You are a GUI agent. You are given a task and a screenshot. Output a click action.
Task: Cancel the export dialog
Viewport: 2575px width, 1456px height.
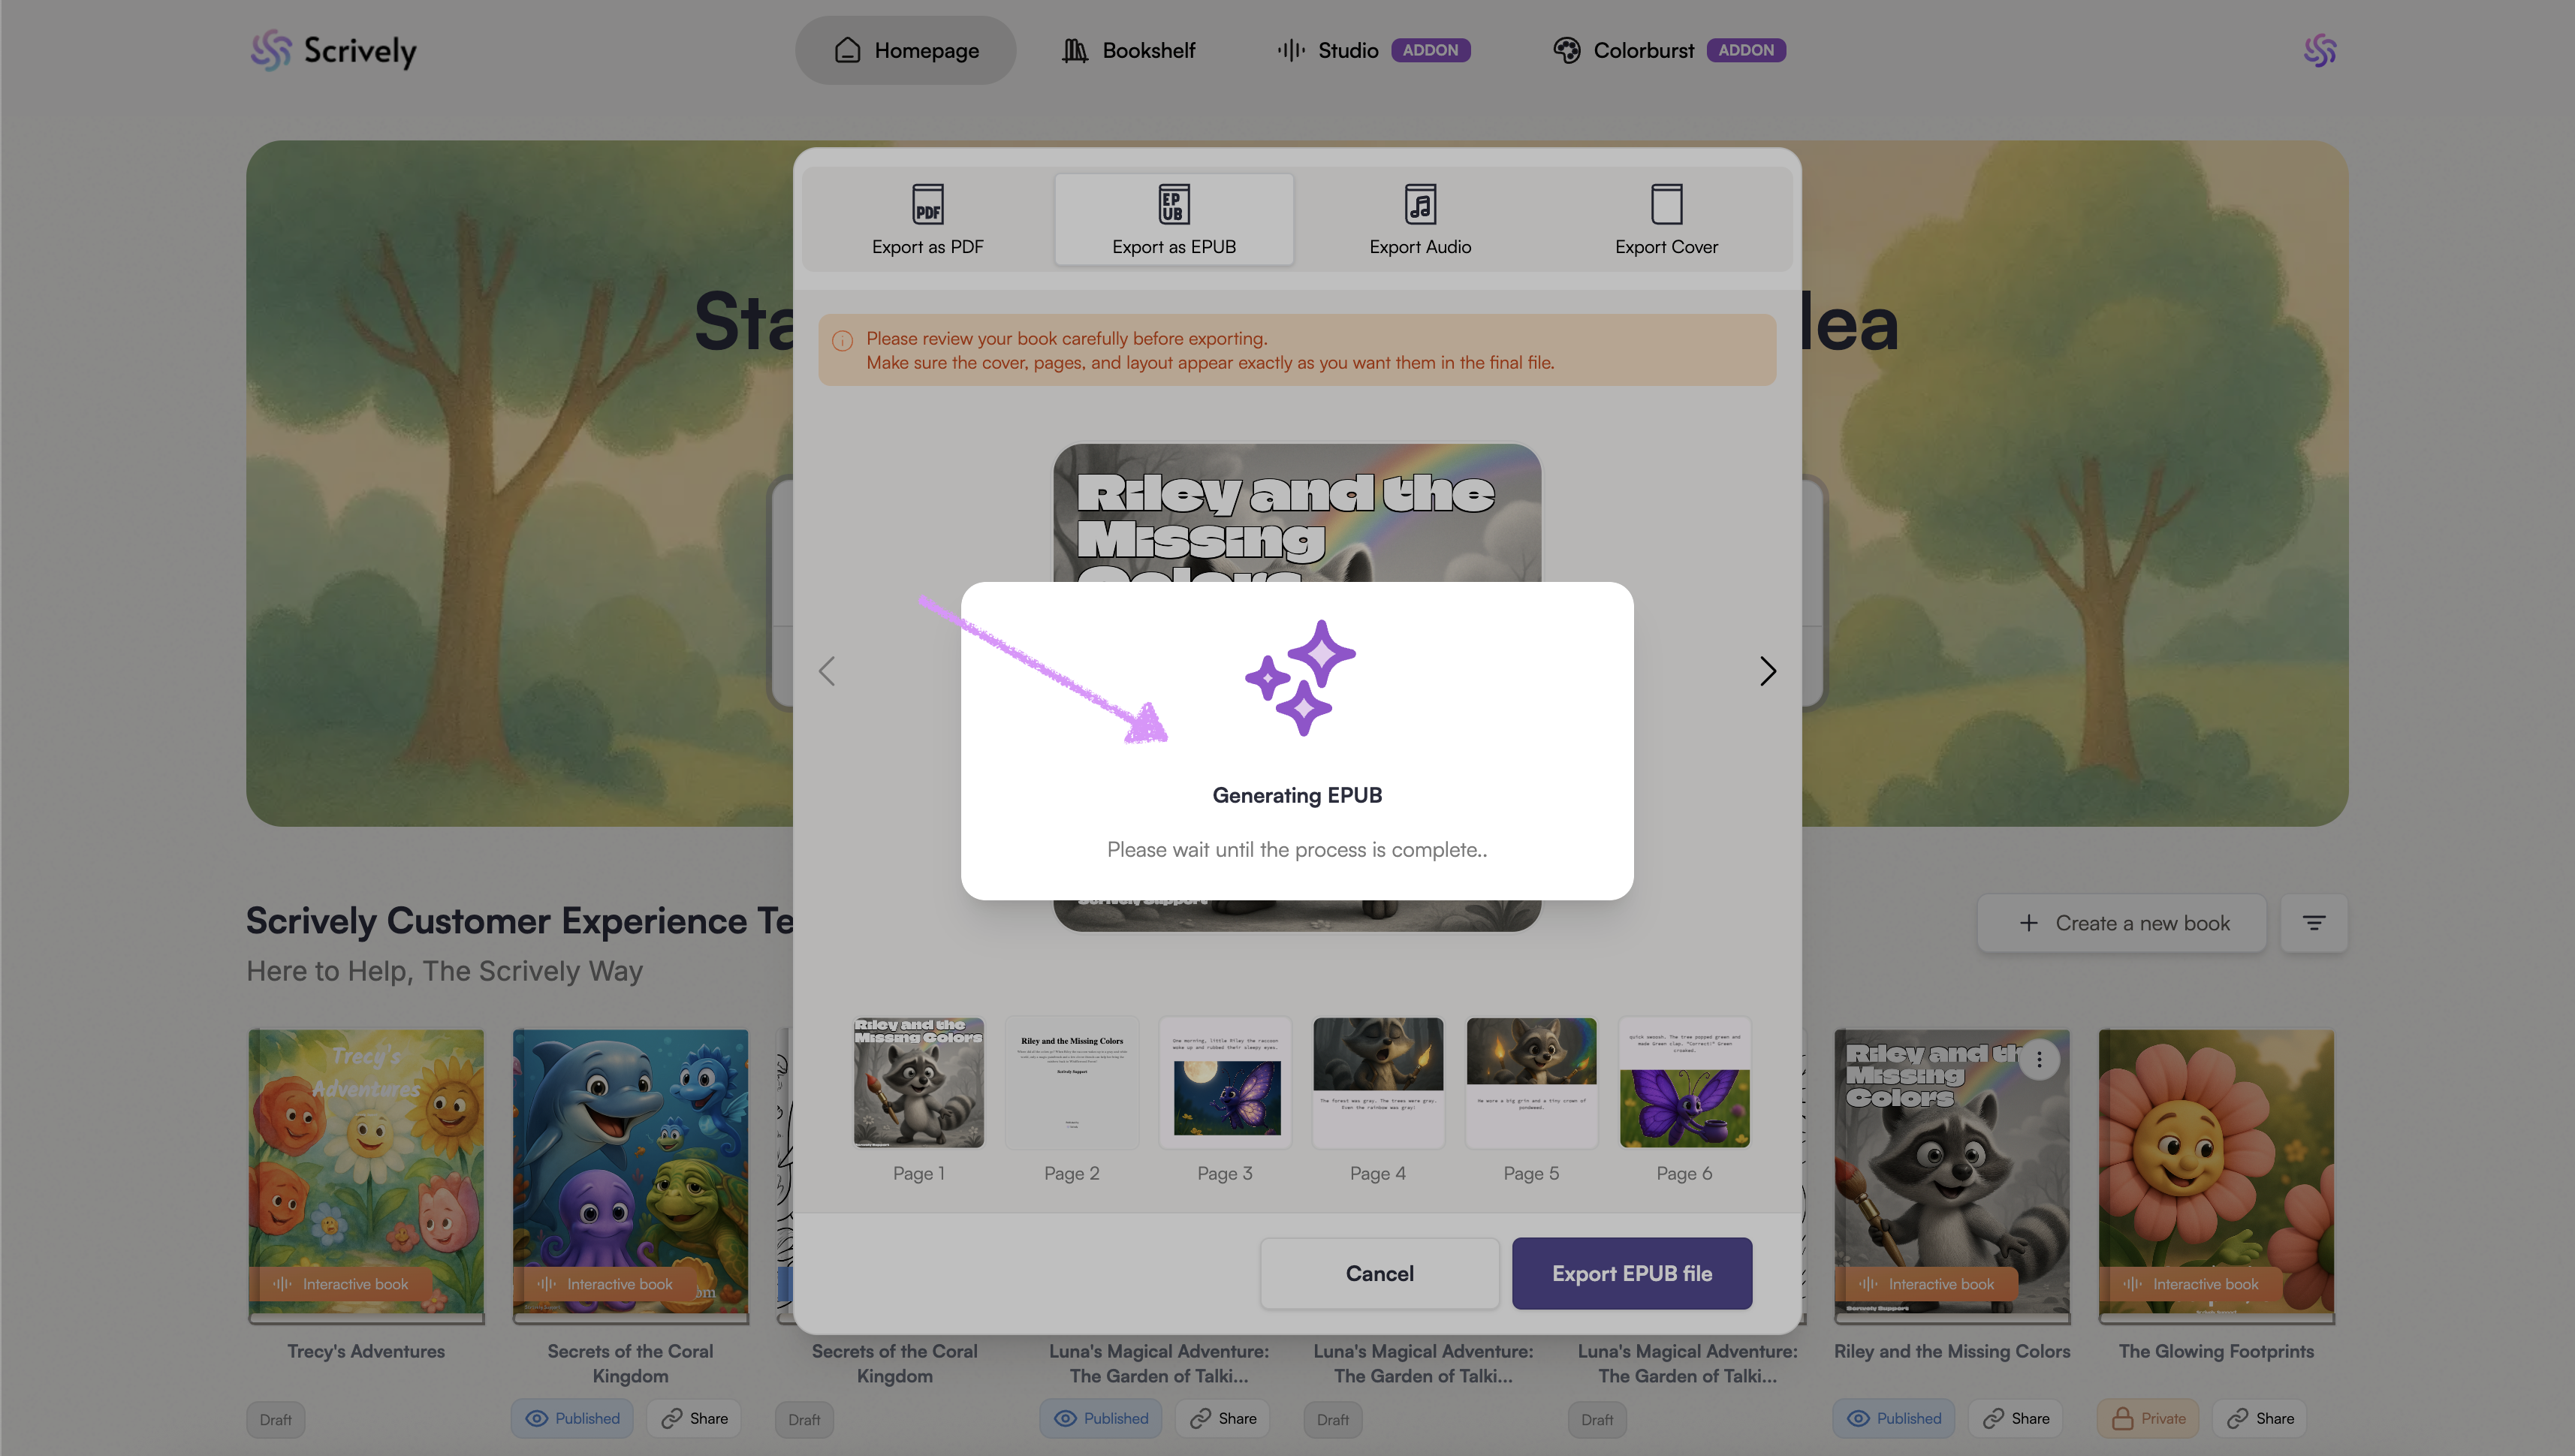pos(1379,1273)
